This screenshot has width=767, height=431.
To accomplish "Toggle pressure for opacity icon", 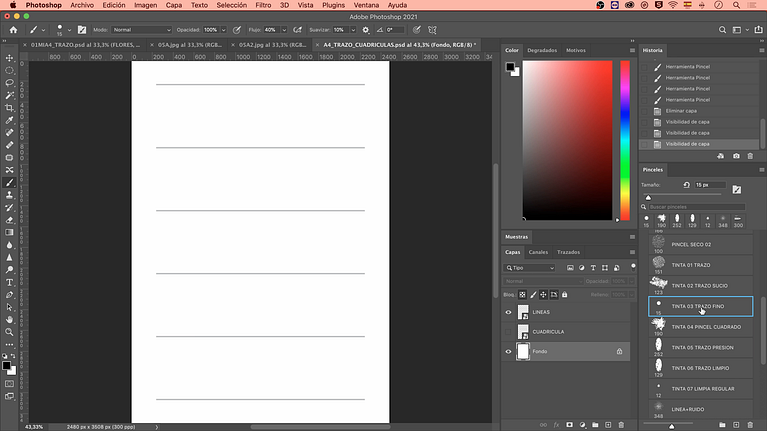I will (x=237, y=30).
